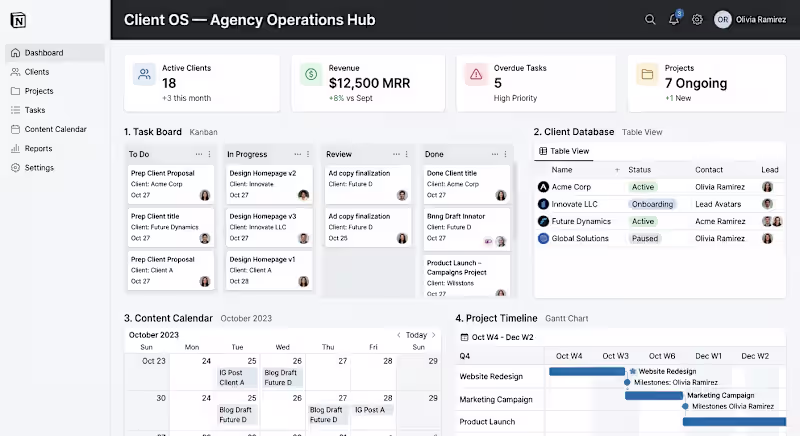Click the OR user avatar
800x436 pixels.
click(x=722, y=19)
